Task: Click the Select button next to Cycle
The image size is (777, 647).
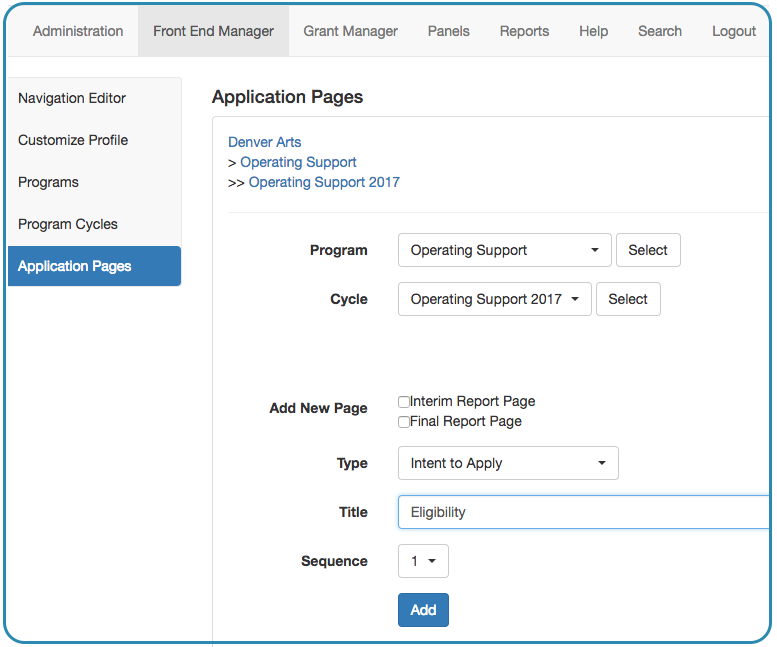Action: pos(628,299)
